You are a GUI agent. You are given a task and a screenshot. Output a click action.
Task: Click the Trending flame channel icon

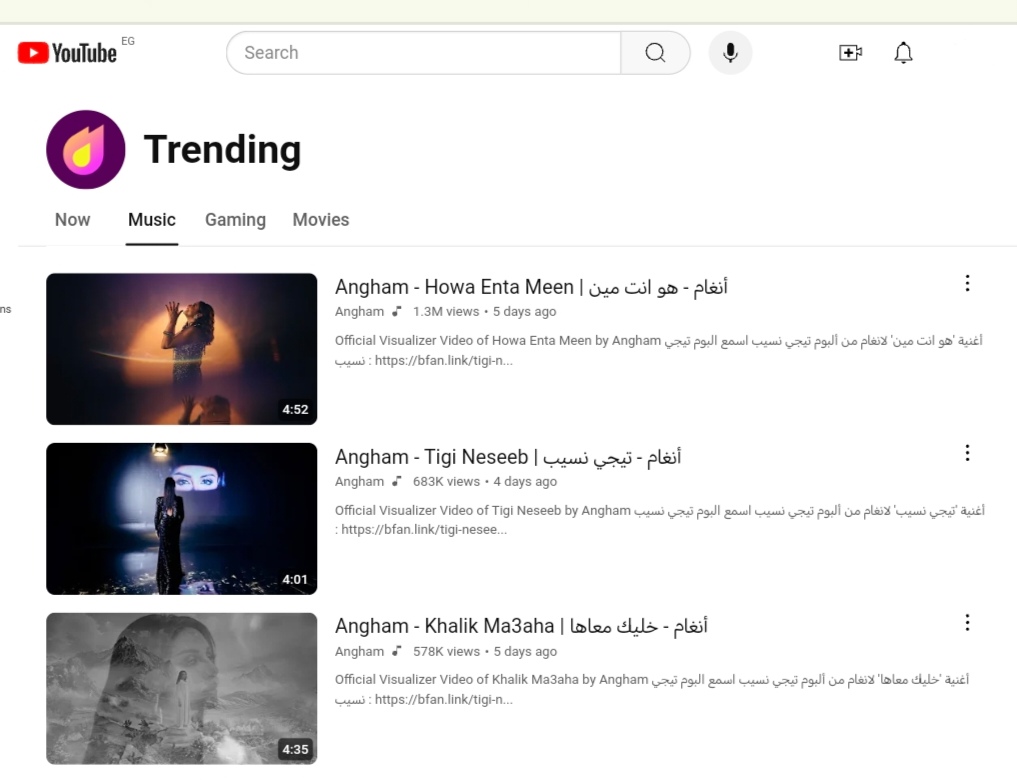point(86,150)
